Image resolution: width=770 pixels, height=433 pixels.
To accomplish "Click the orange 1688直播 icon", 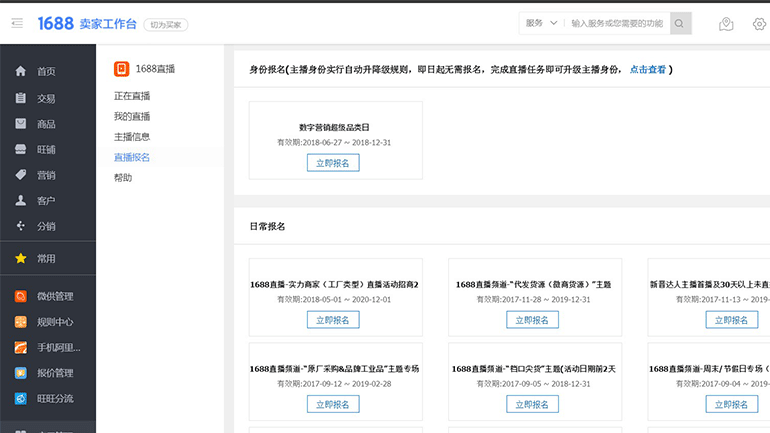I will pos(121,69).
